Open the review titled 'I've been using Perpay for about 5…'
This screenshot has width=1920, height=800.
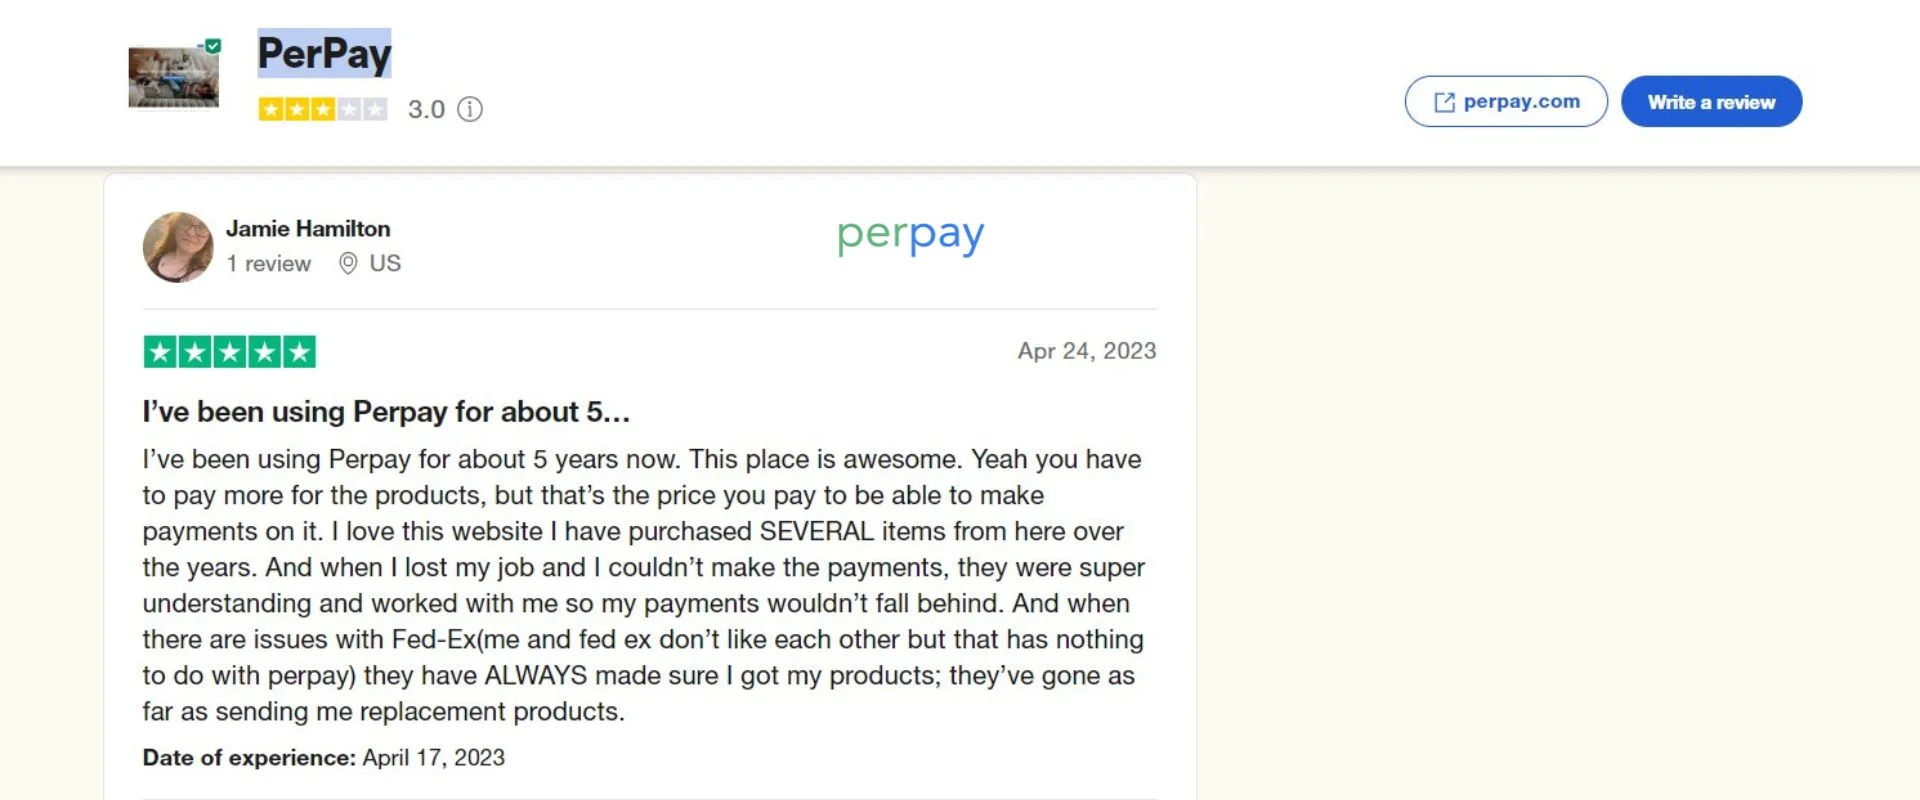(x=385, y=411)
